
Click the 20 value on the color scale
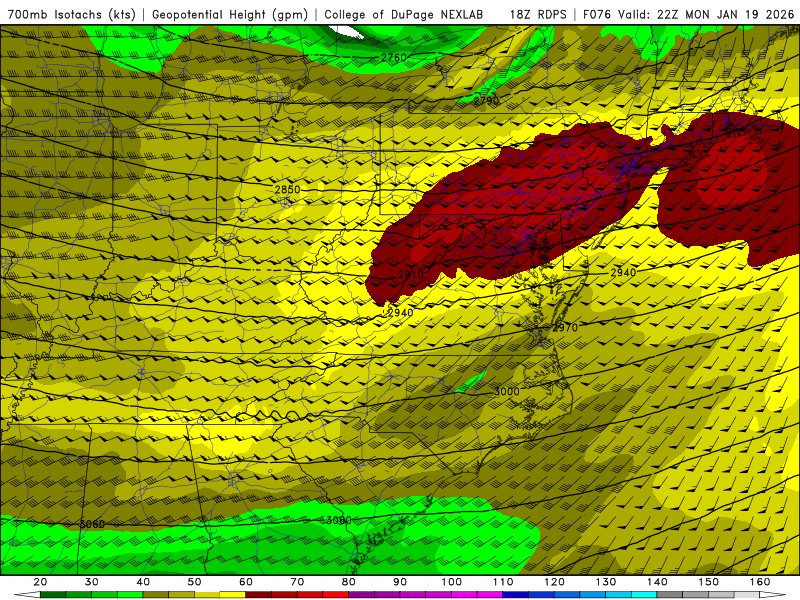click(40, 582)
